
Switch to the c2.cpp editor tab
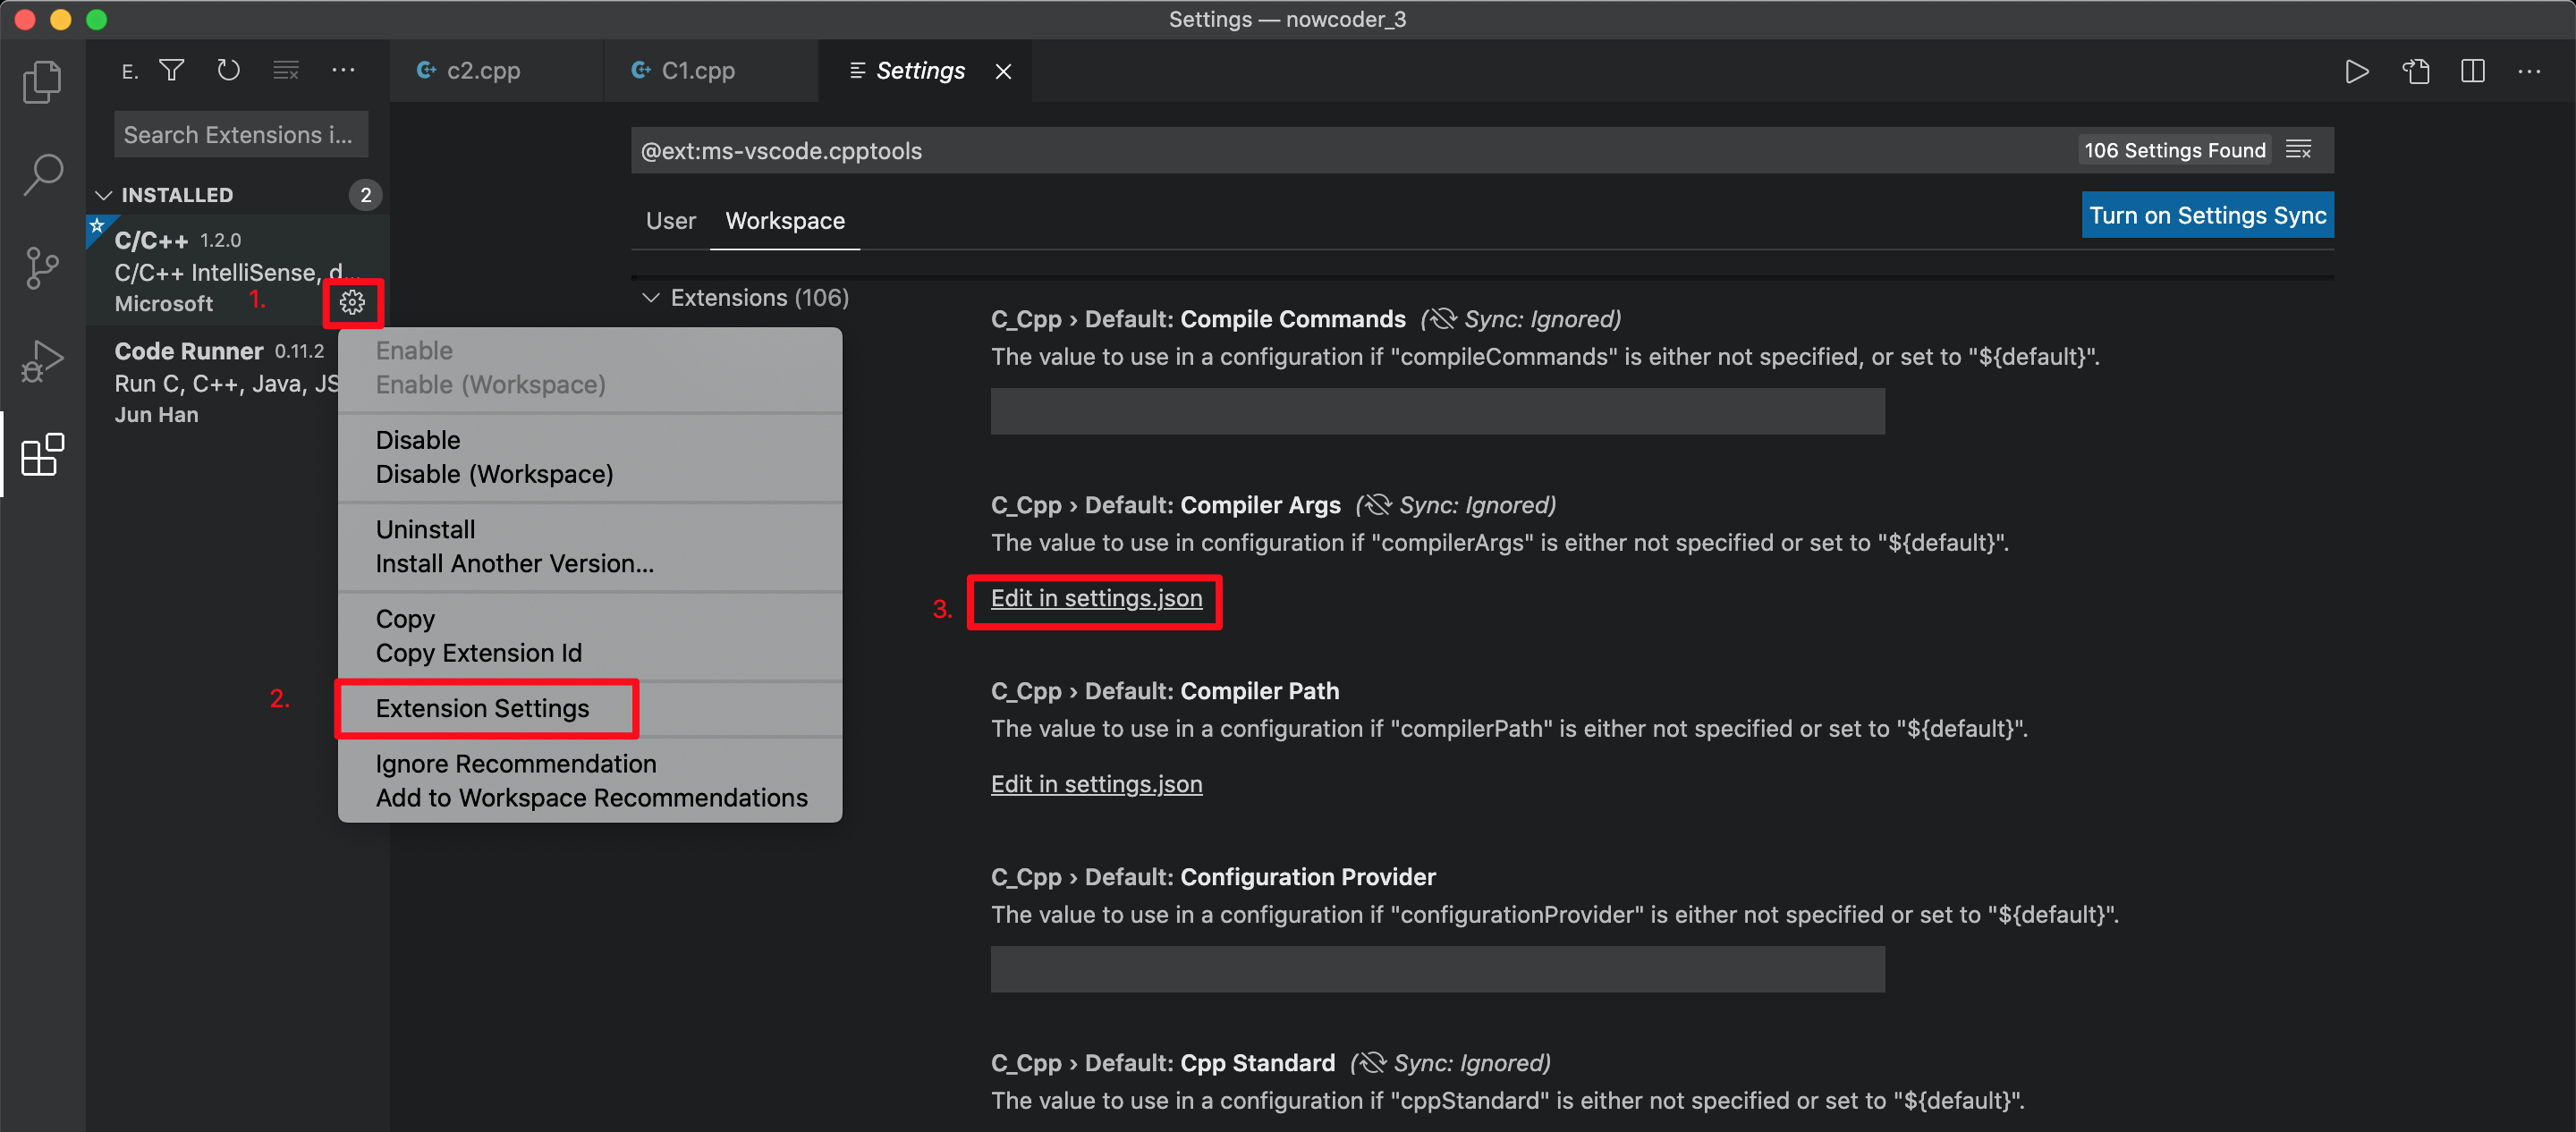(x=484, y=70)
